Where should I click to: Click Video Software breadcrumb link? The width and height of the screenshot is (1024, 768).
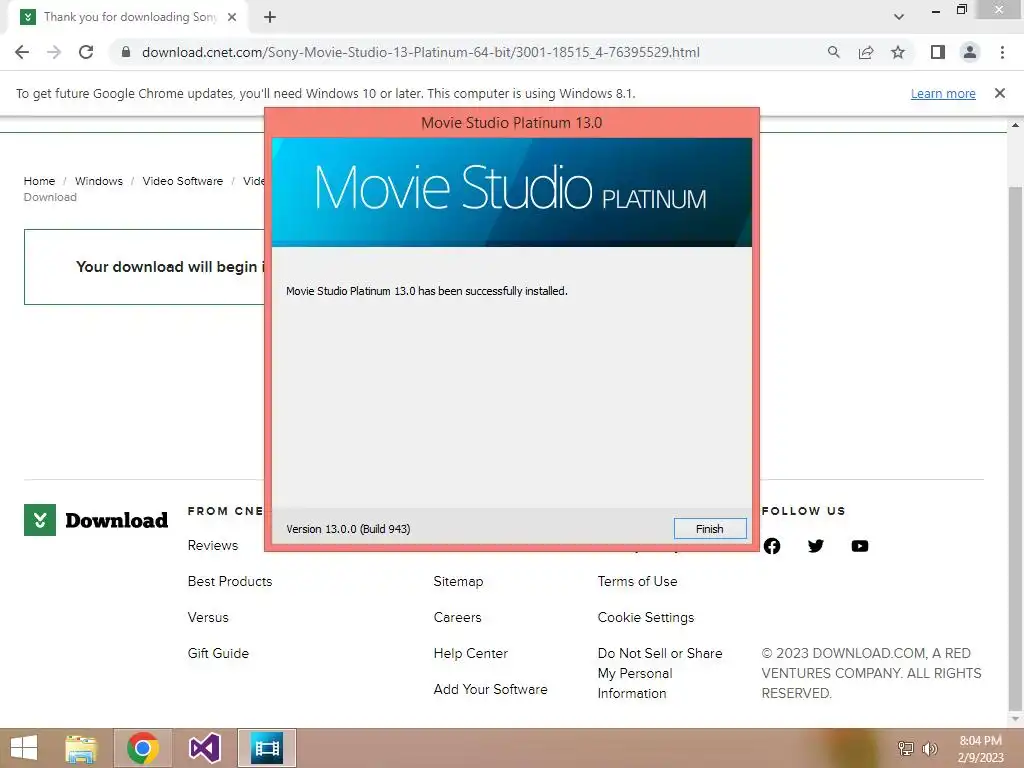click(183, 181)
